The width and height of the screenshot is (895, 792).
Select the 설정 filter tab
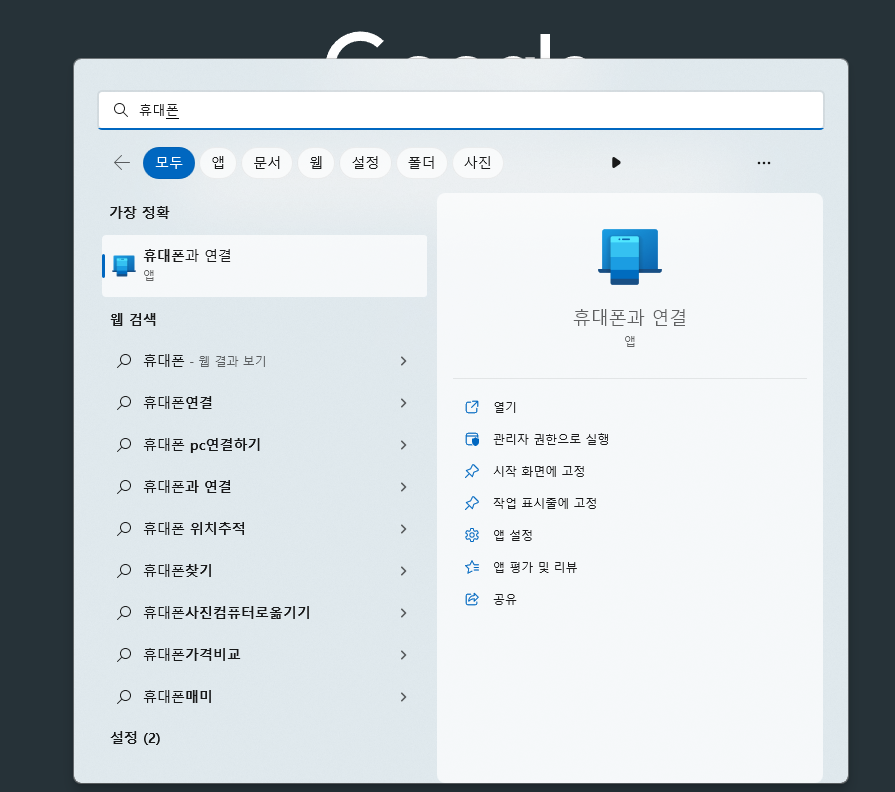(x=365, y=163)
